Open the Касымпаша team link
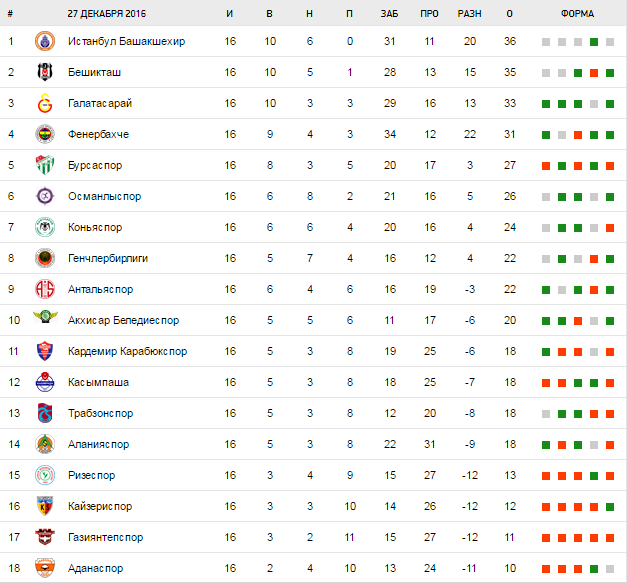The height and width of the screenshot is (583, 627). tap(98, 383)
